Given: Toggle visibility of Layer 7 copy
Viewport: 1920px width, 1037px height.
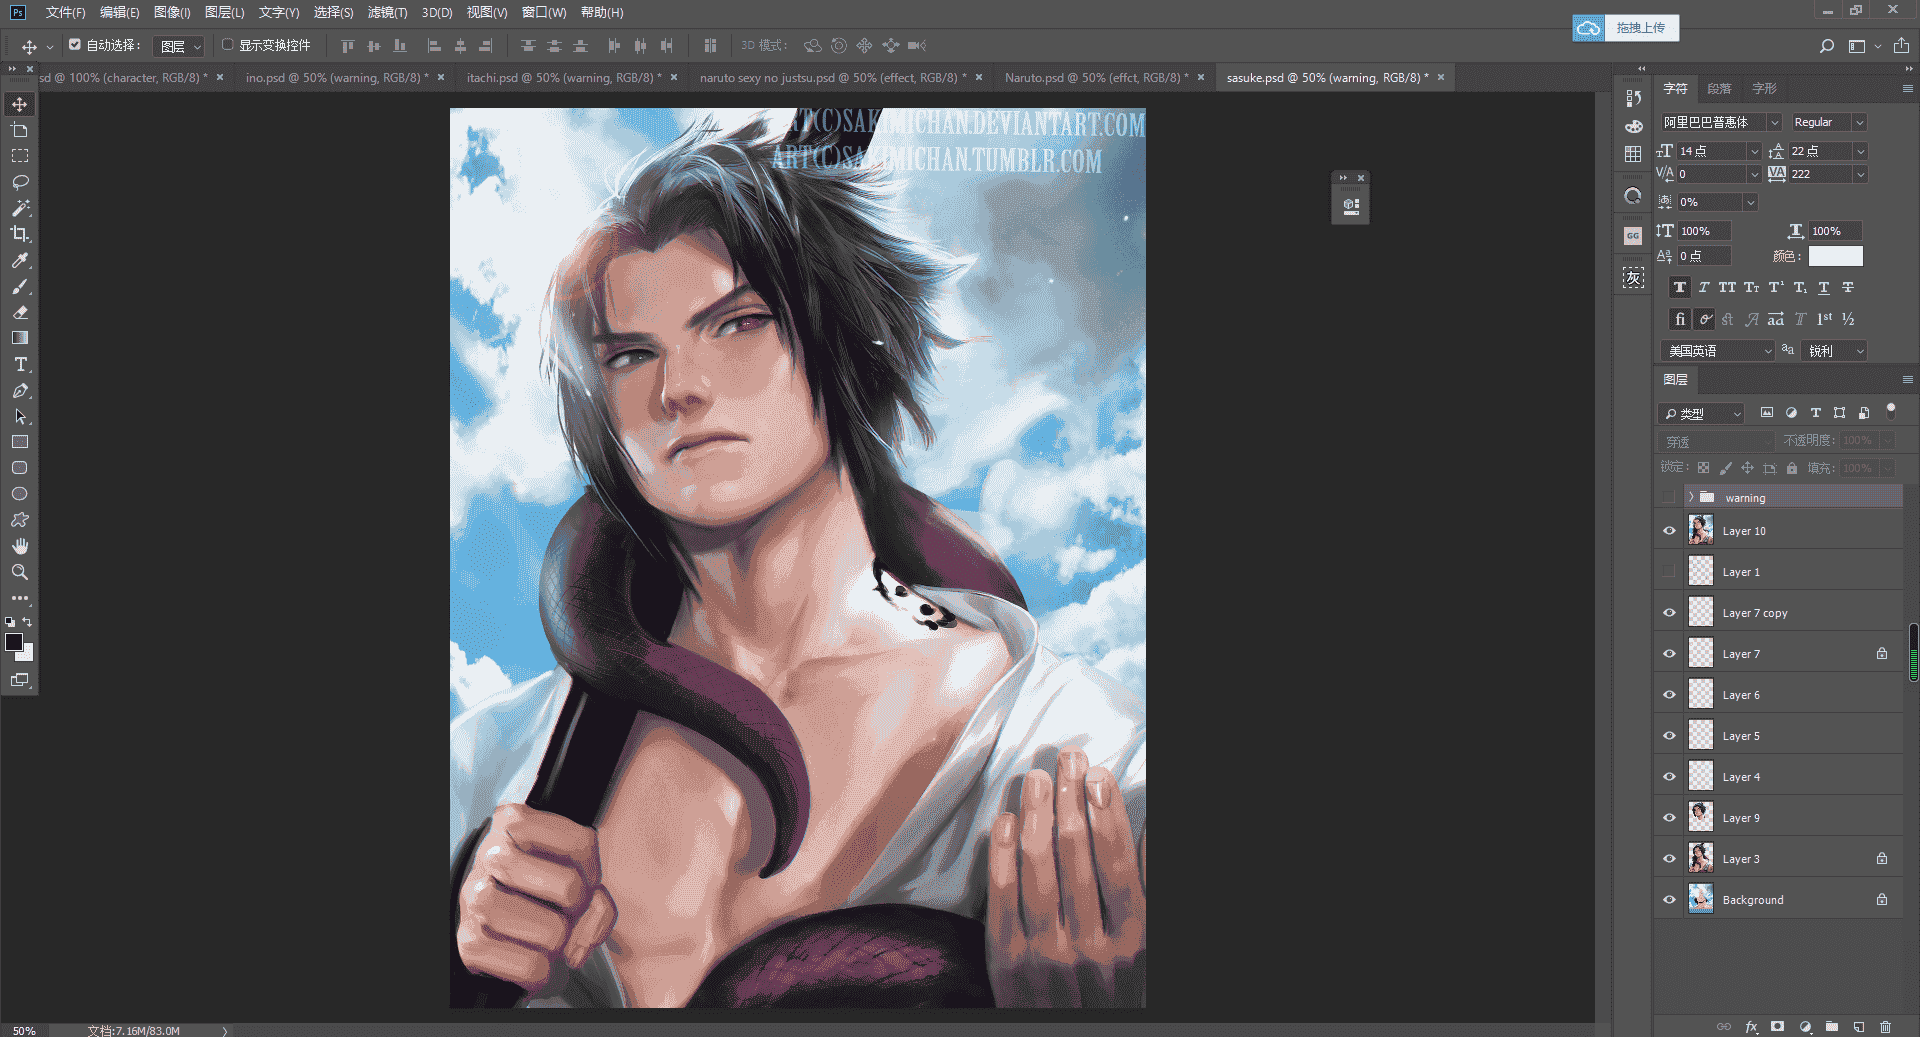Looking at the screenshot, I should (x=1669, y=613).
